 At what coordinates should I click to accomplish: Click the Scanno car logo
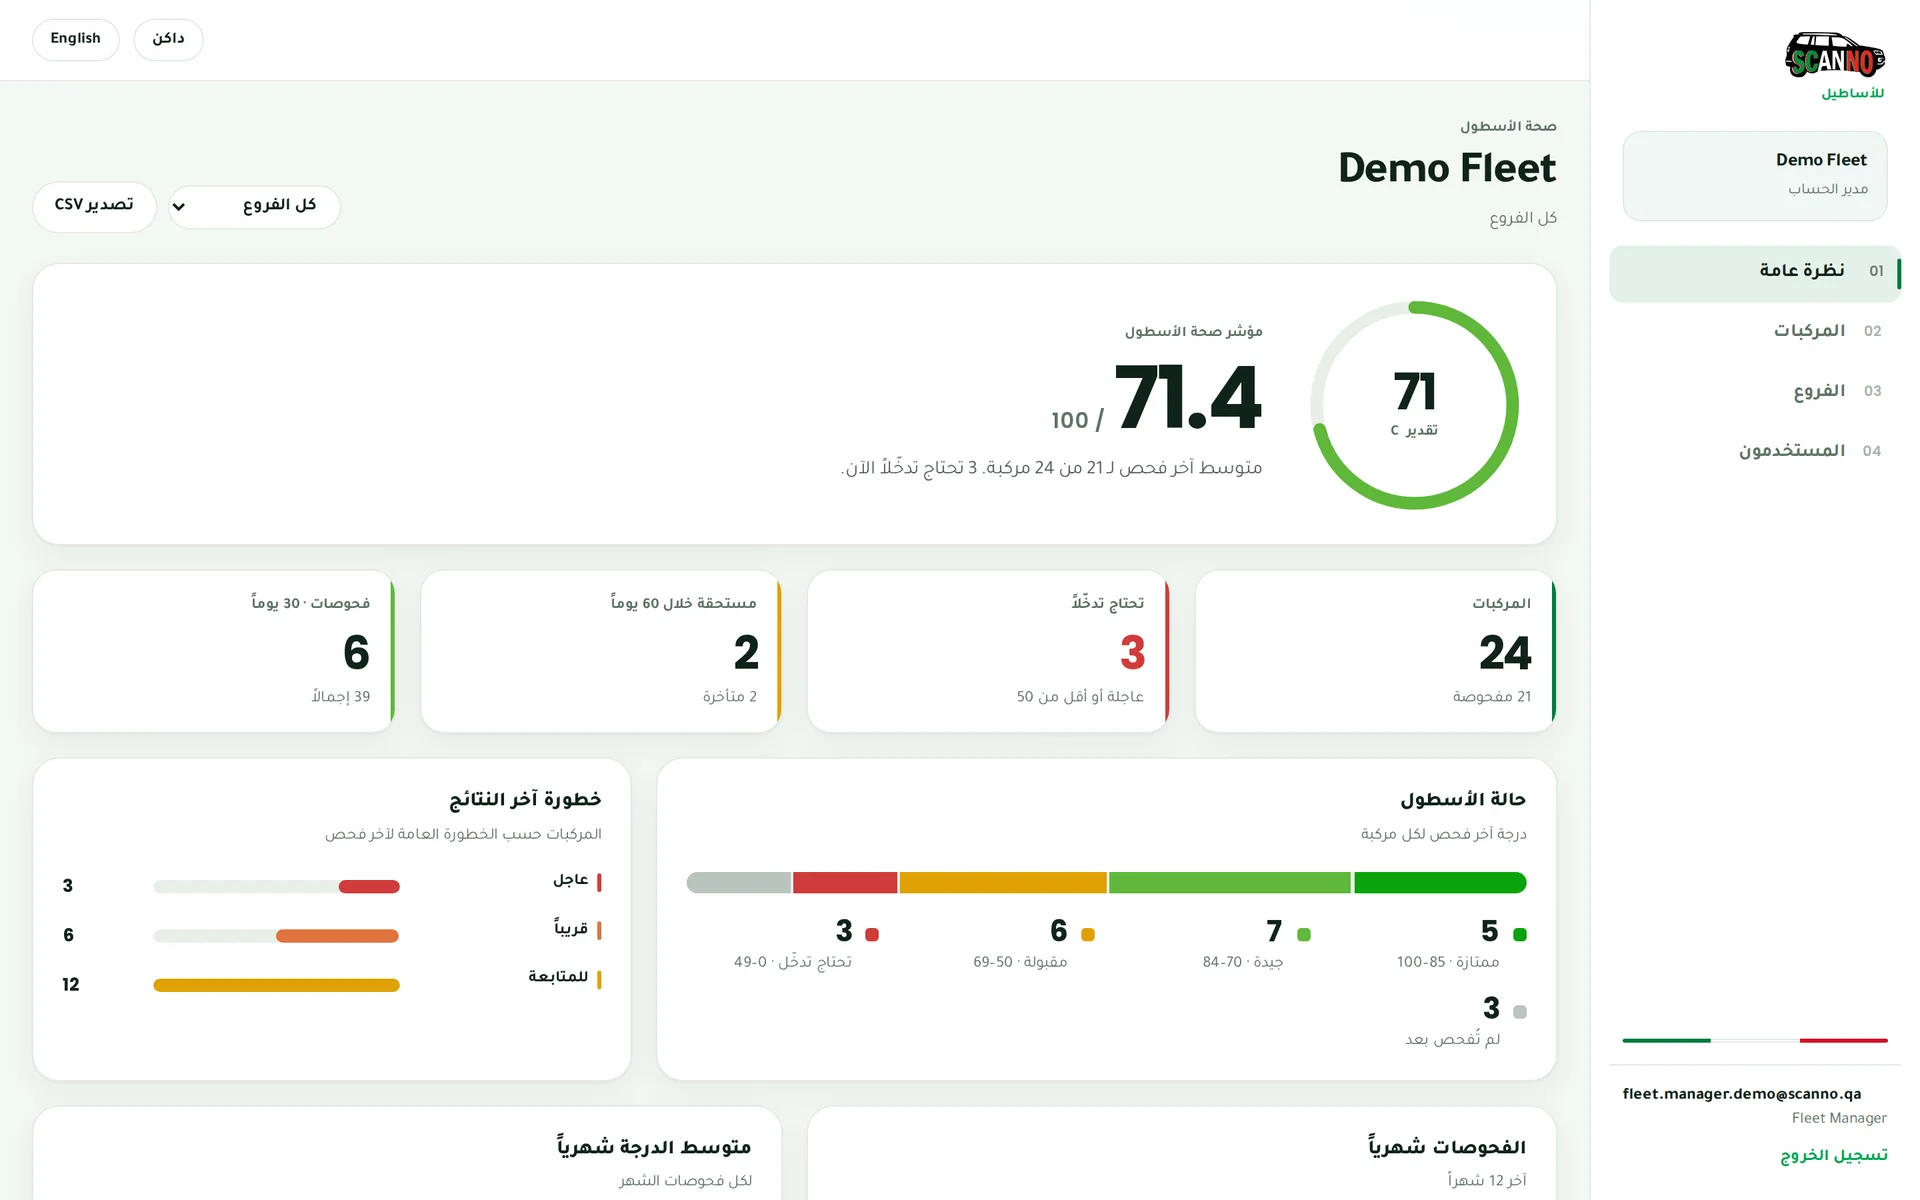tap(1835, 56)
